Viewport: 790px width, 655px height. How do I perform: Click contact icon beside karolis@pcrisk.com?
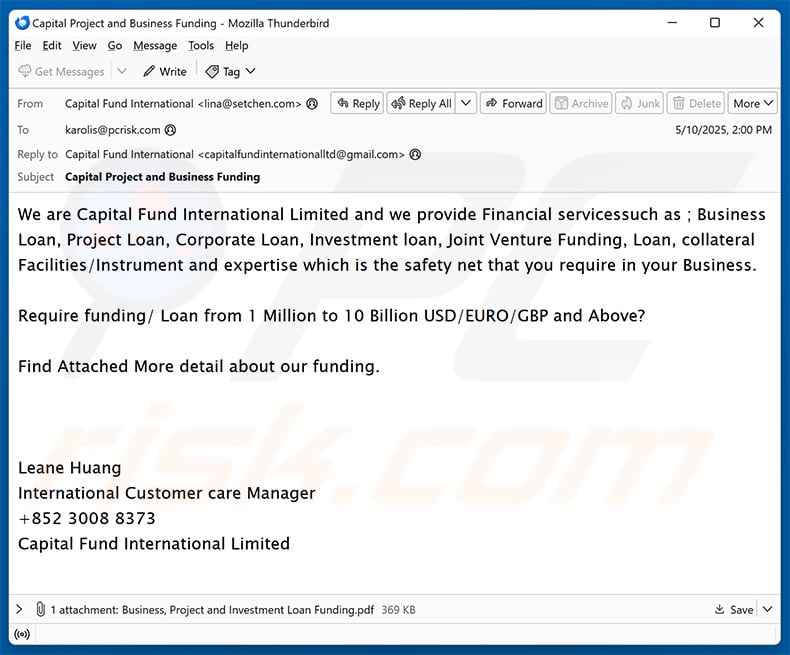coord(171,130)
